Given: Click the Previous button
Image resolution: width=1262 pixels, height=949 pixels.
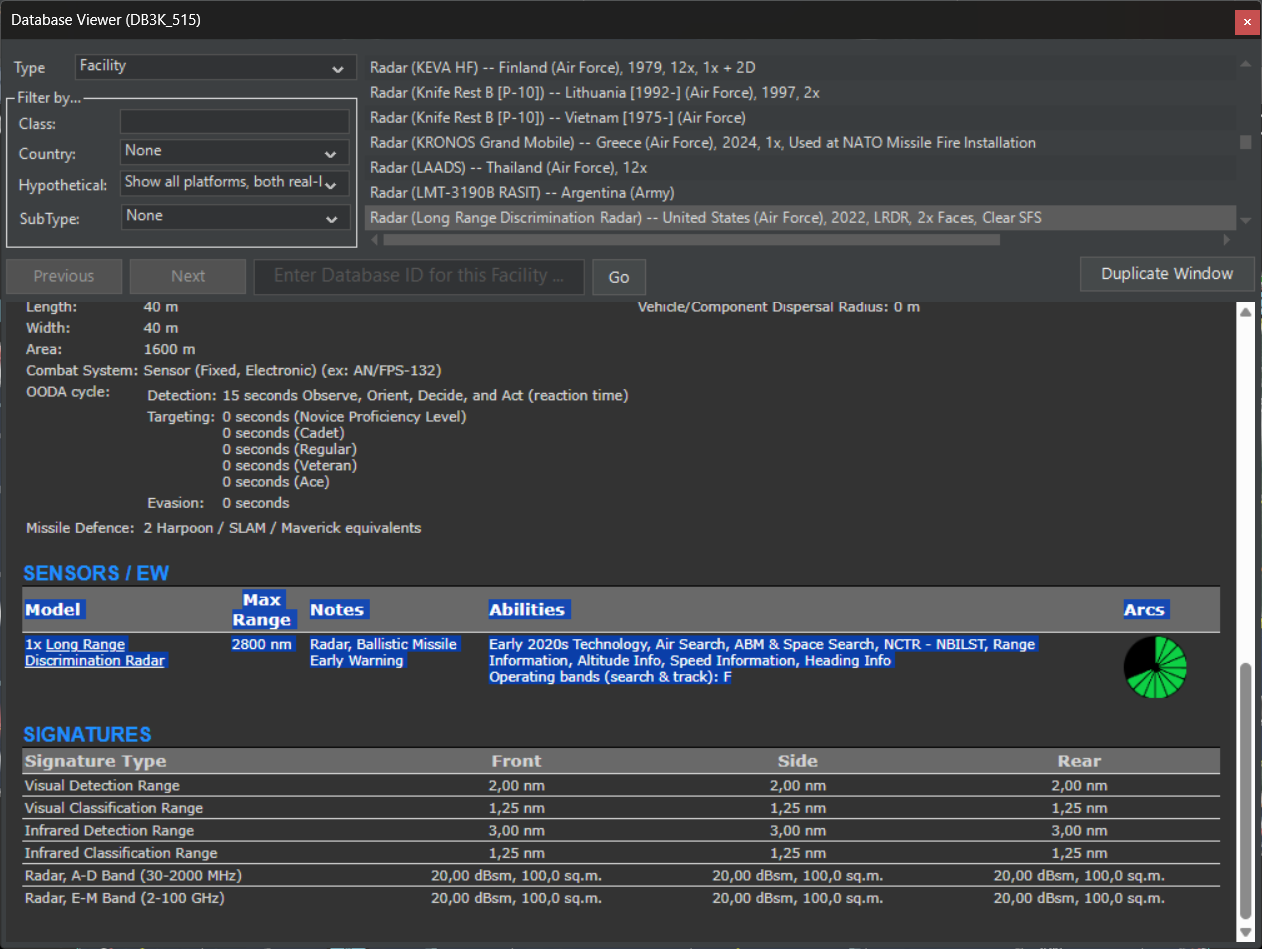Looking at the screenshot, I should pos(64,276).
